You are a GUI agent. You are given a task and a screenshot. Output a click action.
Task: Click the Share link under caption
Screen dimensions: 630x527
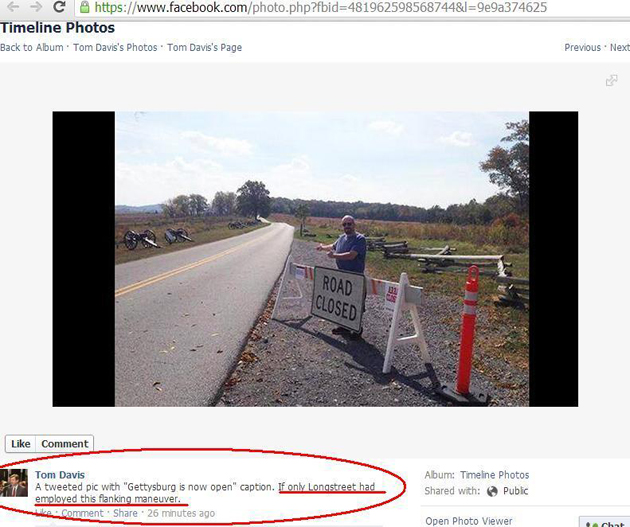click(125, 513)
